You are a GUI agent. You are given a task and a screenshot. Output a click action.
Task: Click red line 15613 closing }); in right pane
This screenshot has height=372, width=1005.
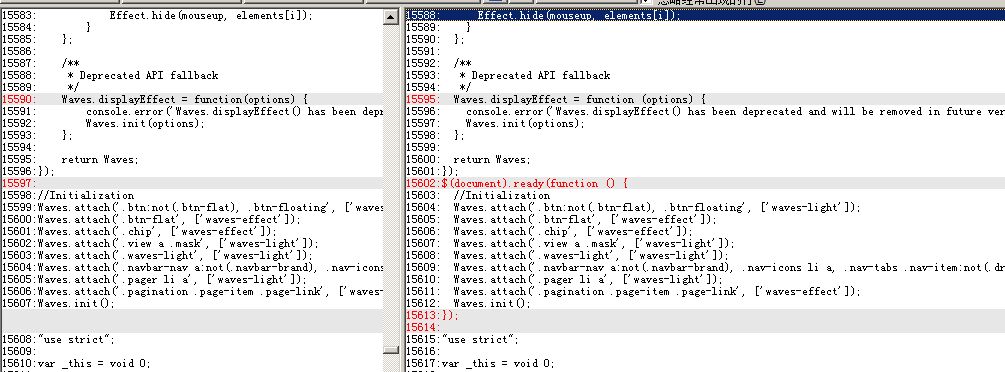[705, 316]
